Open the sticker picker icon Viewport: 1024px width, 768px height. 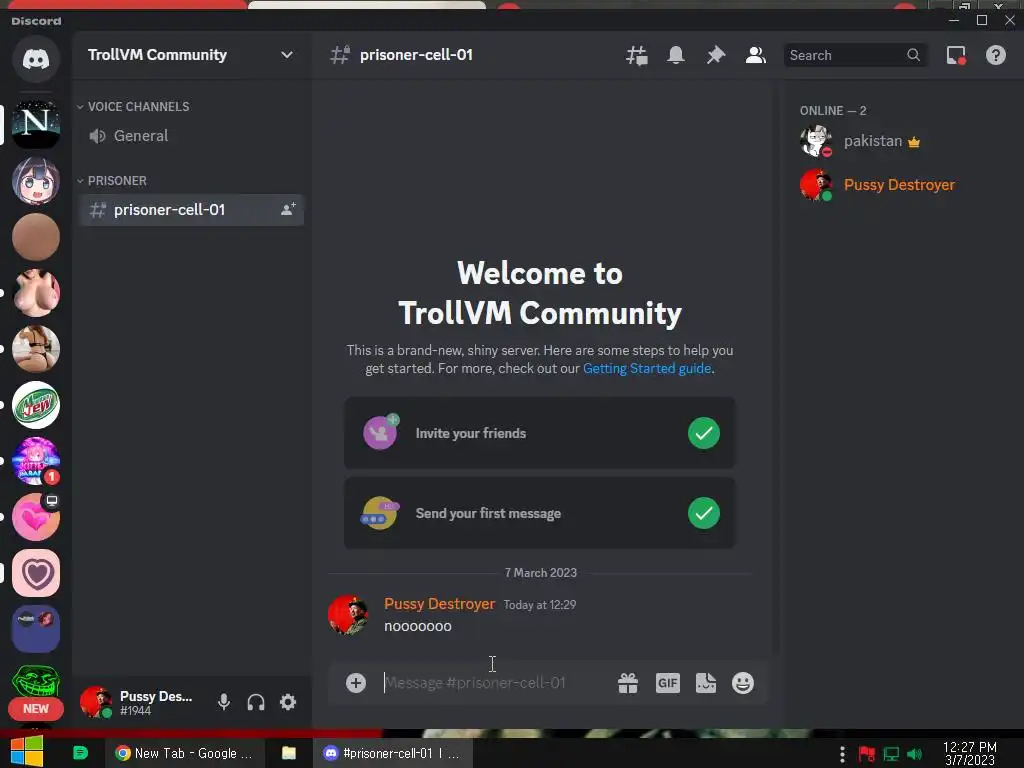[x=706, y=683]
